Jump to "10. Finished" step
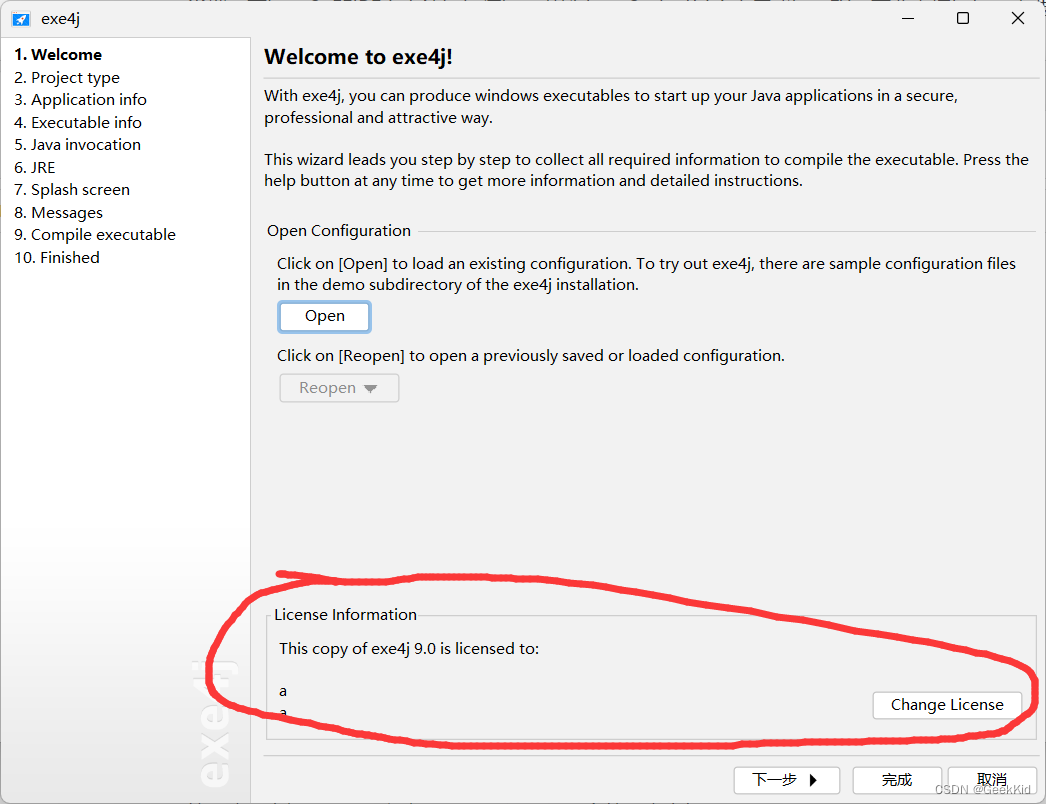1046x804 pixels. tap(57, 258)
